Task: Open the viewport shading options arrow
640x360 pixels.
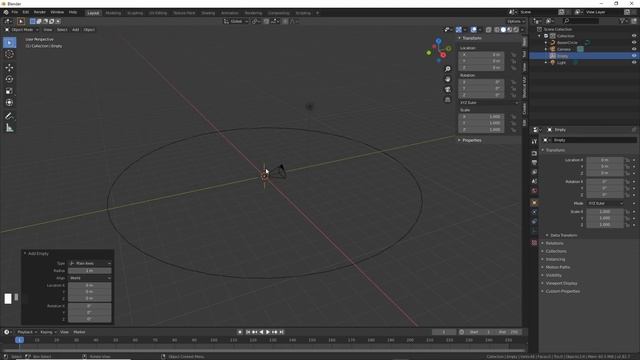Action: click(522, 30)
